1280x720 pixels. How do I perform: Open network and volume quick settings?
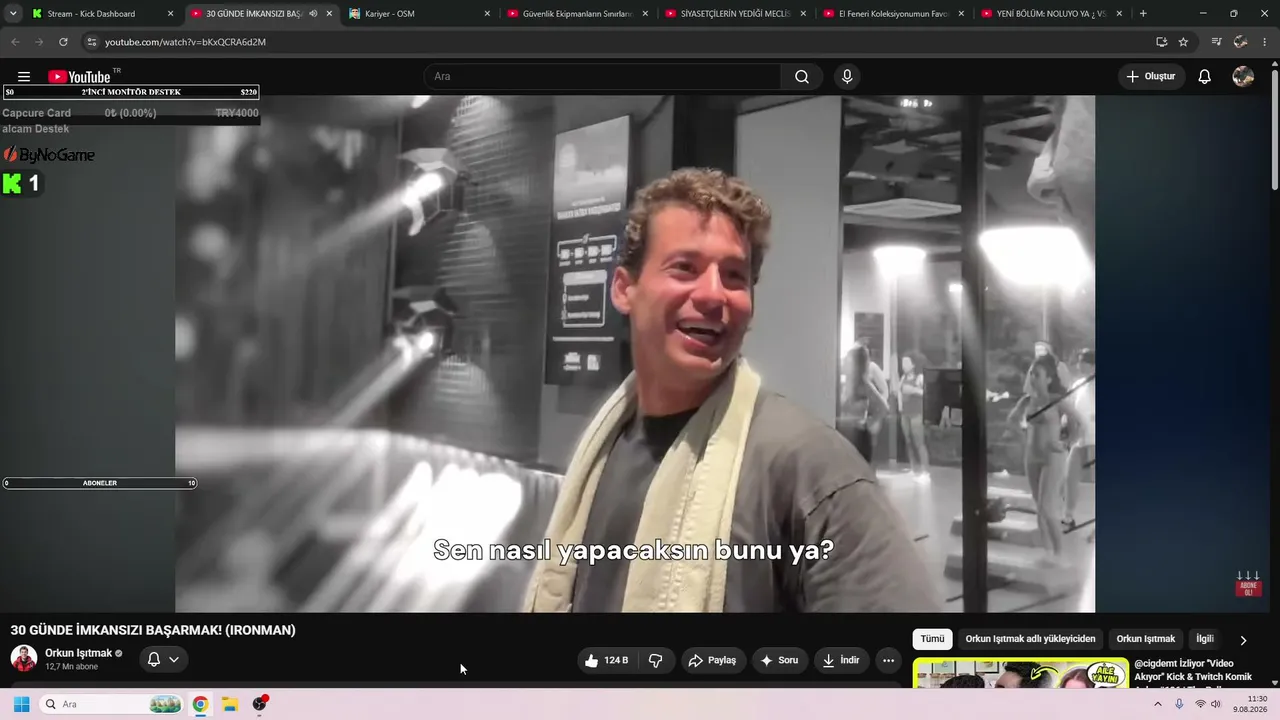(1208, 704)
